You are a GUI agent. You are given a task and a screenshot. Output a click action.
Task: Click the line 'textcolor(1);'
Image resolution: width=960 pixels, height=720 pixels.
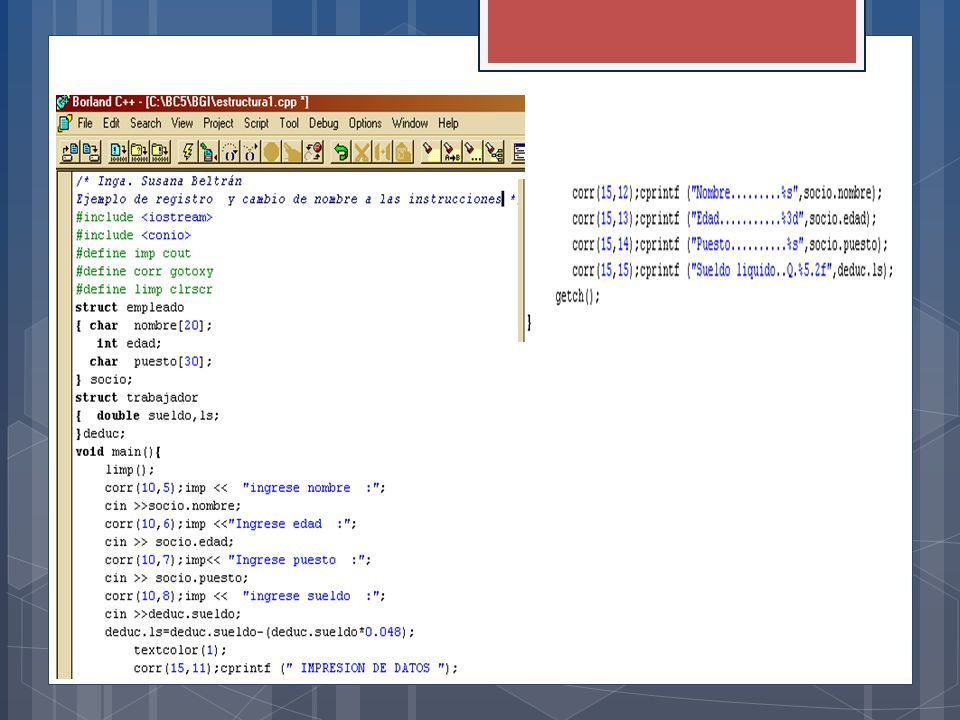180,650
